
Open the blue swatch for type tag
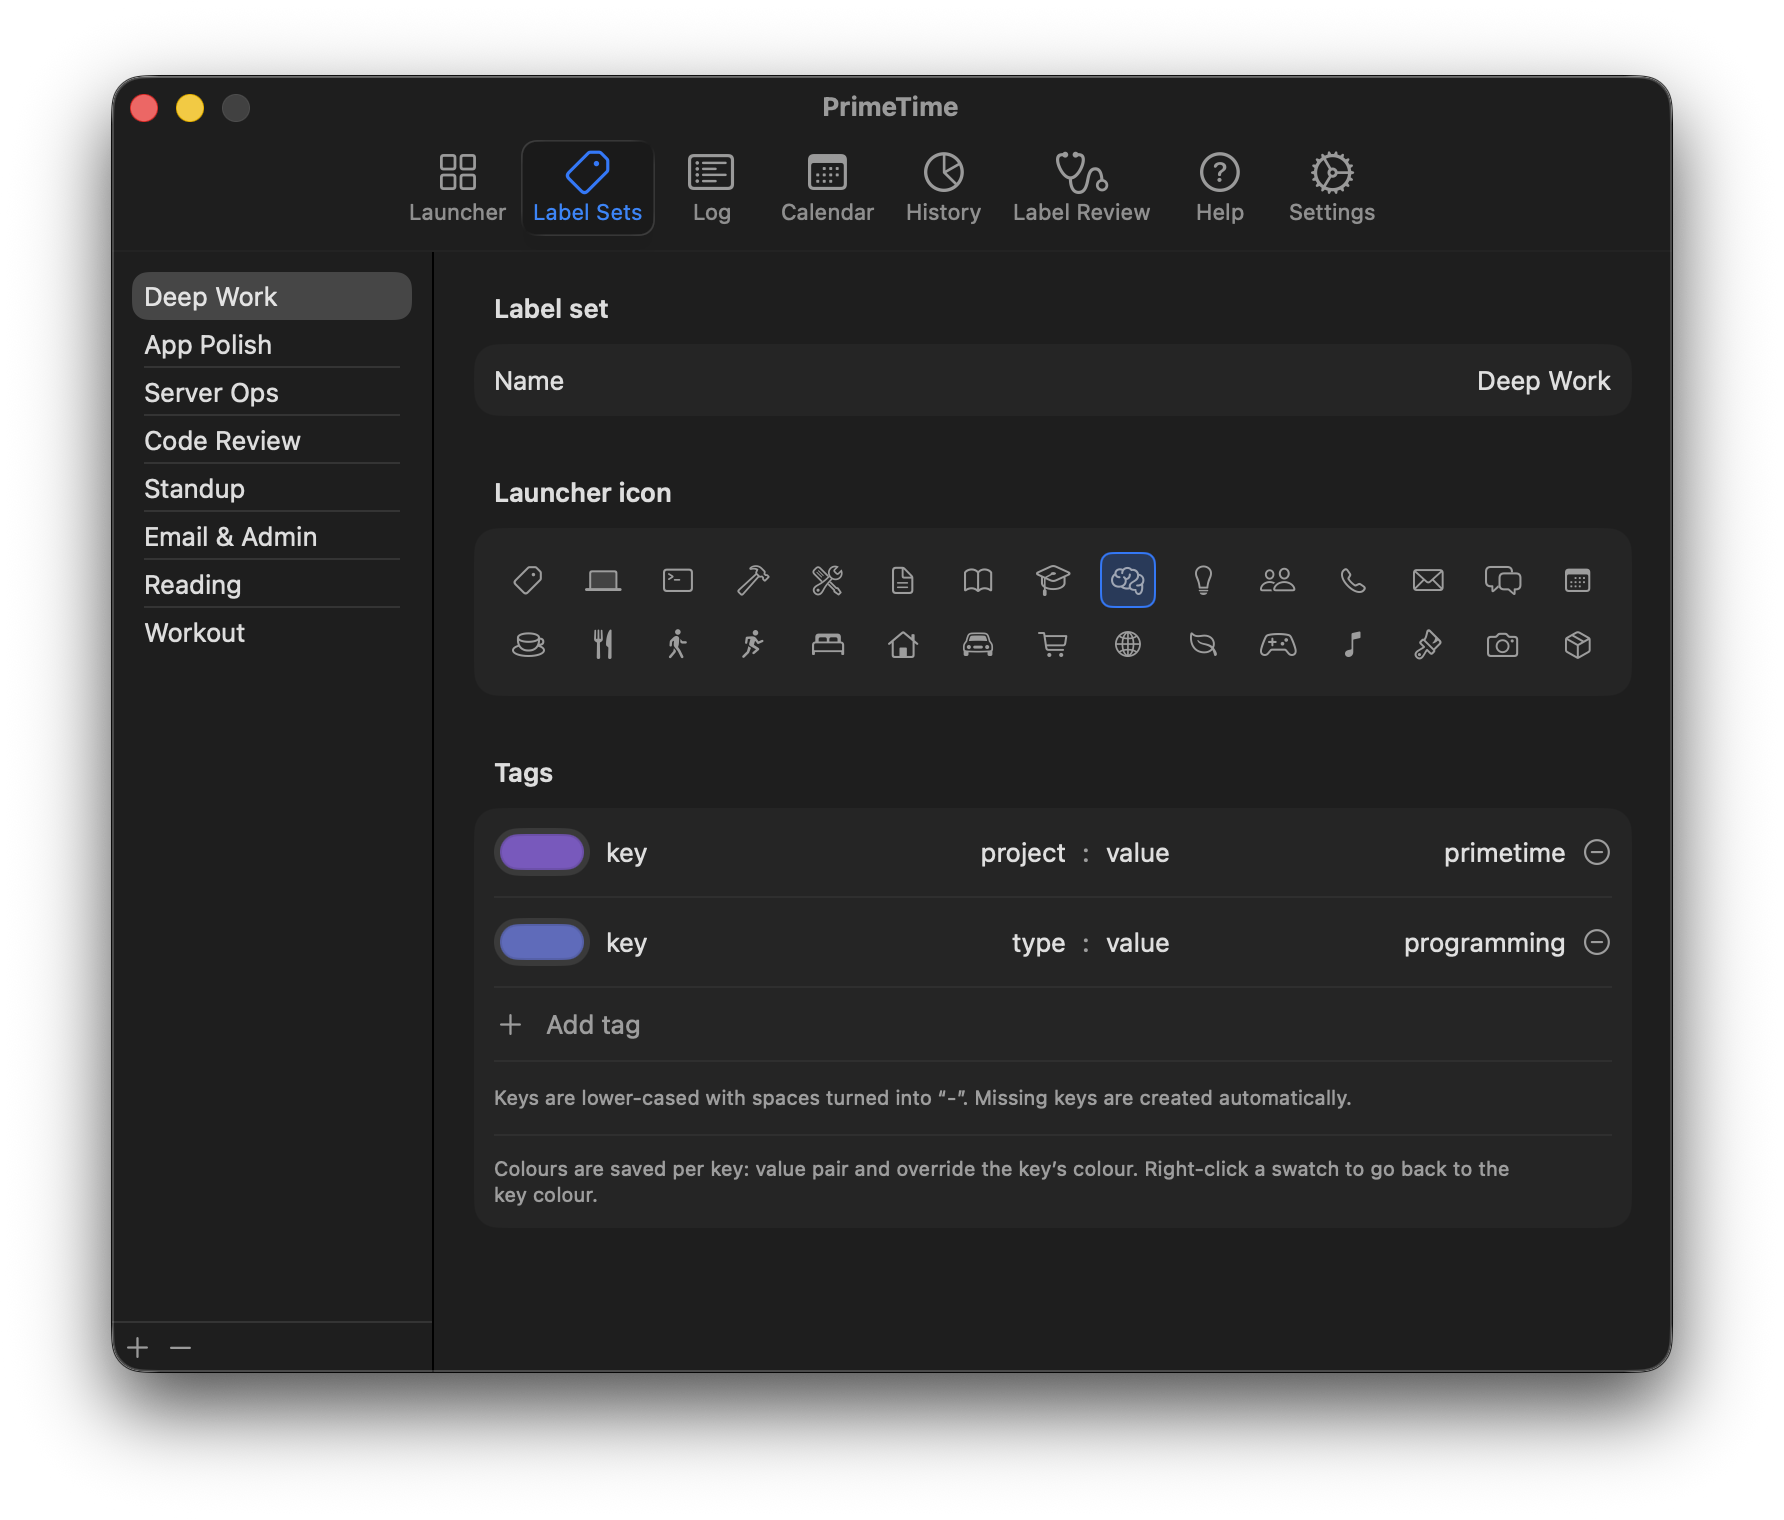(x=542, y=942)
